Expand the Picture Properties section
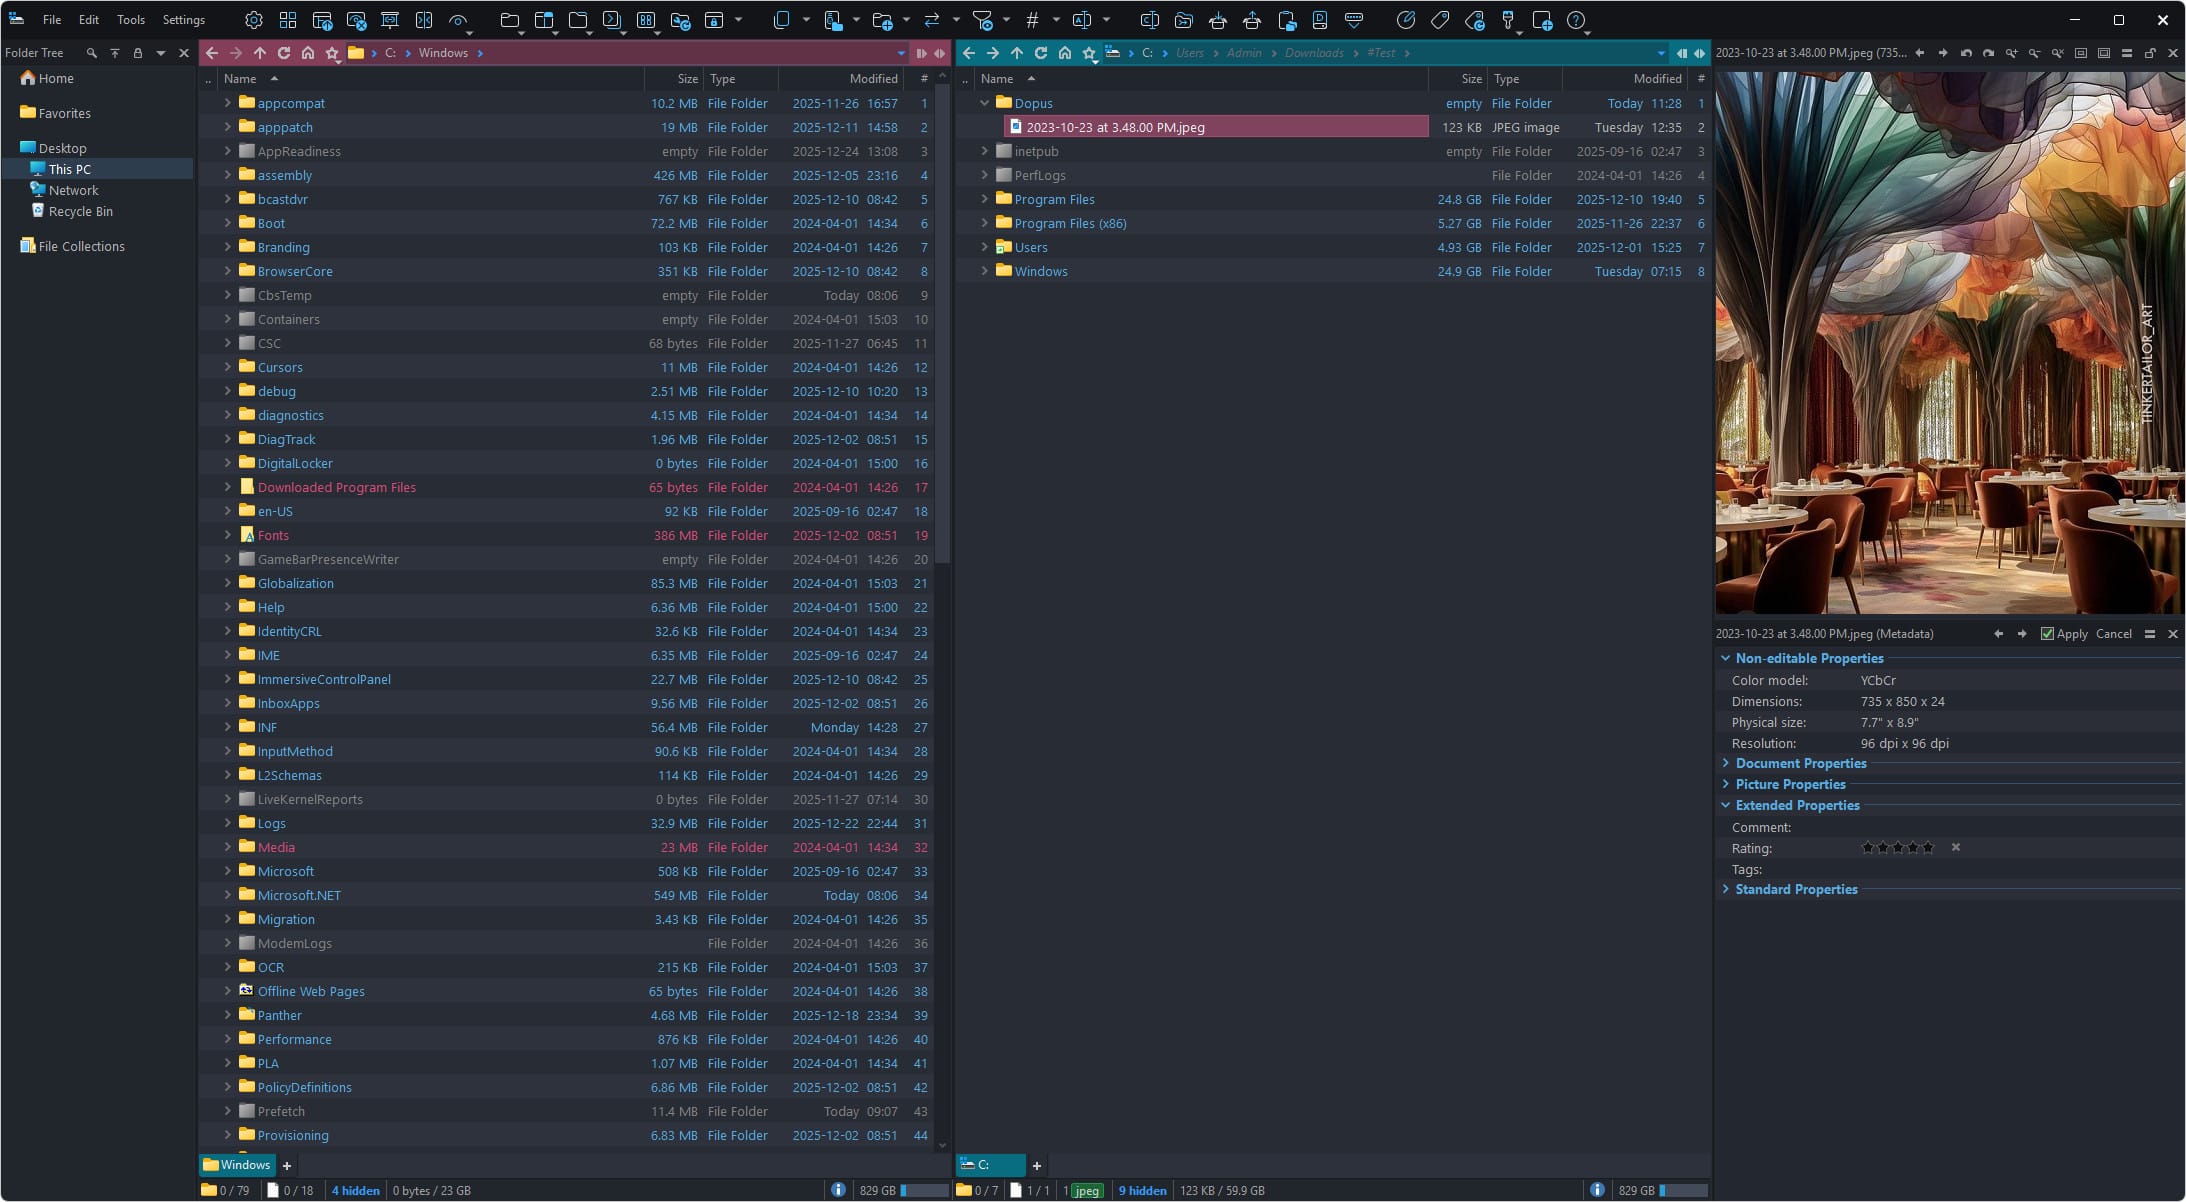Screen dimensions: 2186x1202 coord(1726,784)
